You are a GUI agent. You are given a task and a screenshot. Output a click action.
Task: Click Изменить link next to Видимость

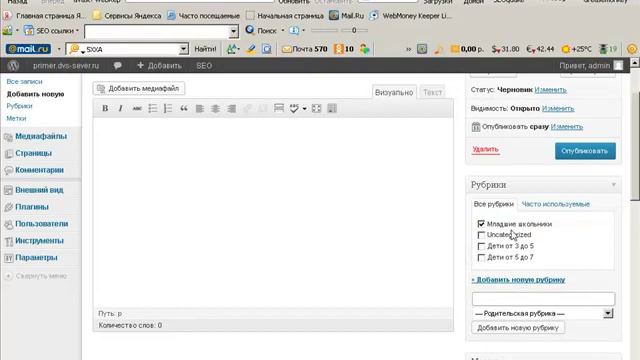pyautogui.click(x=558, y=109)
